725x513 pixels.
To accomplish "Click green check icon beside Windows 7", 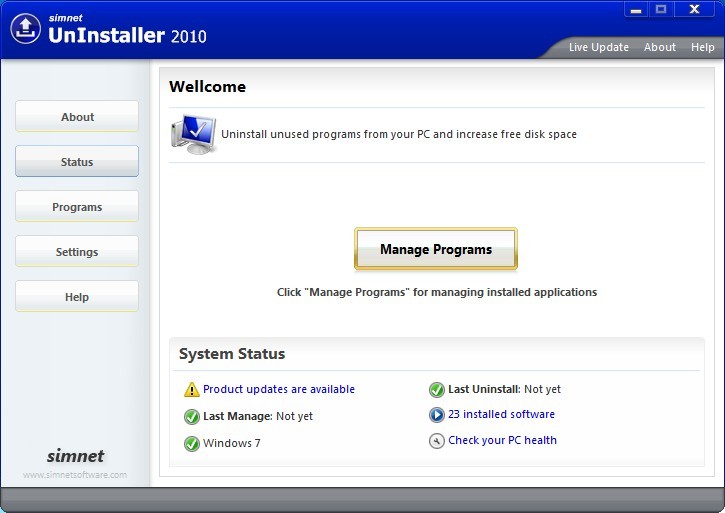I will [191, 444].
